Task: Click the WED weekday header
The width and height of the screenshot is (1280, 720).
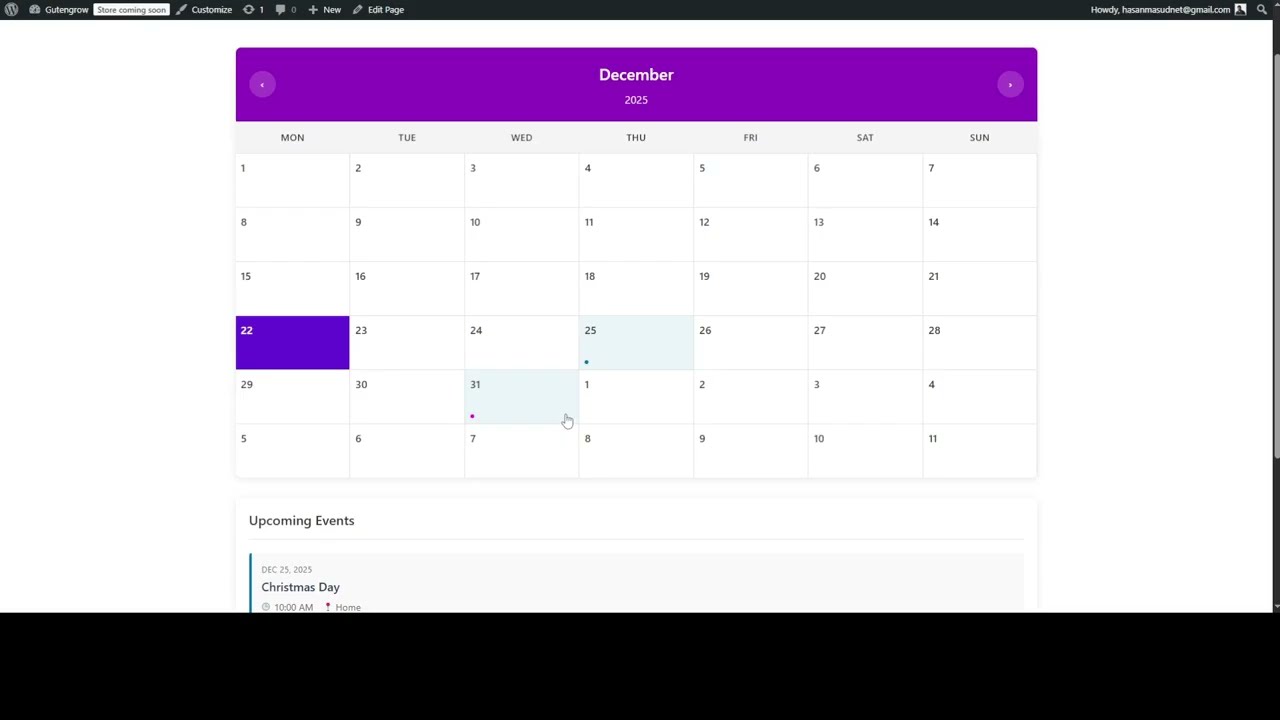Action: (x=521, y=137)
